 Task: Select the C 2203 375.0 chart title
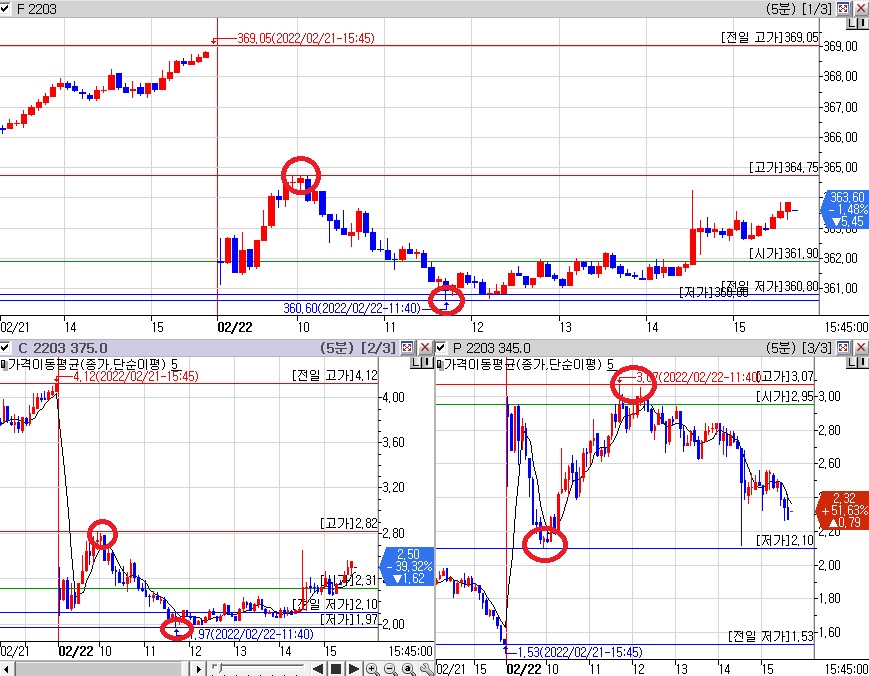click(x=63, y=348)
